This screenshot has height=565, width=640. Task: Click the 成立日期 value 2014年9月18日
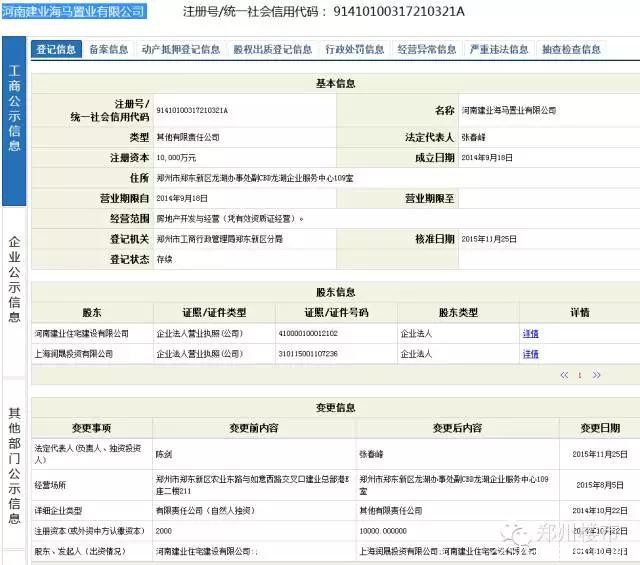pos(487,158)
